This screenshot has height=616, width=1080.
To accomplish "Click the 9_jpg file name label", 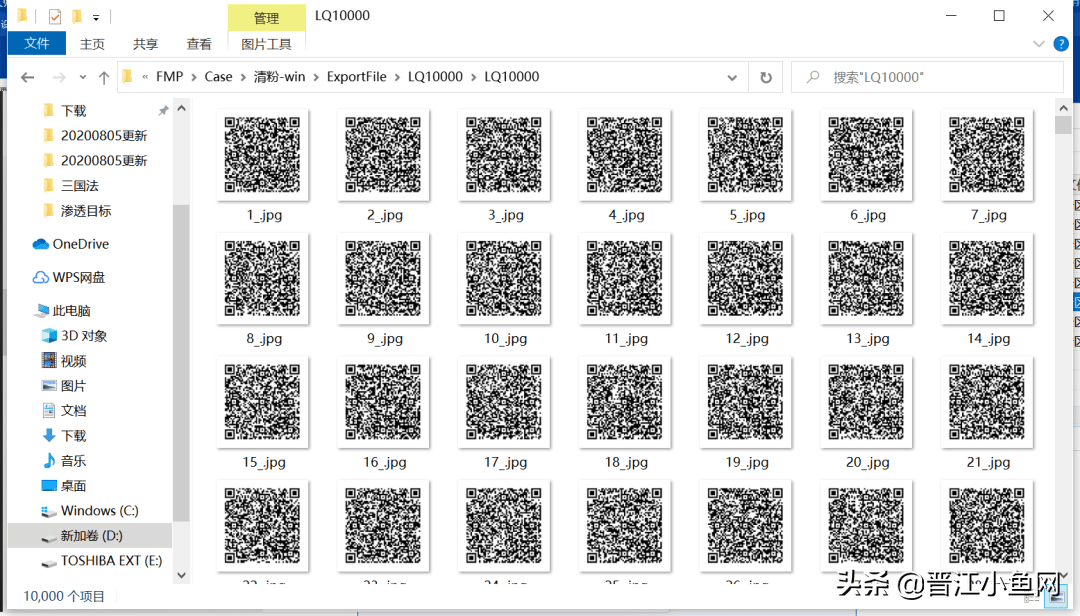I will 384,339.
